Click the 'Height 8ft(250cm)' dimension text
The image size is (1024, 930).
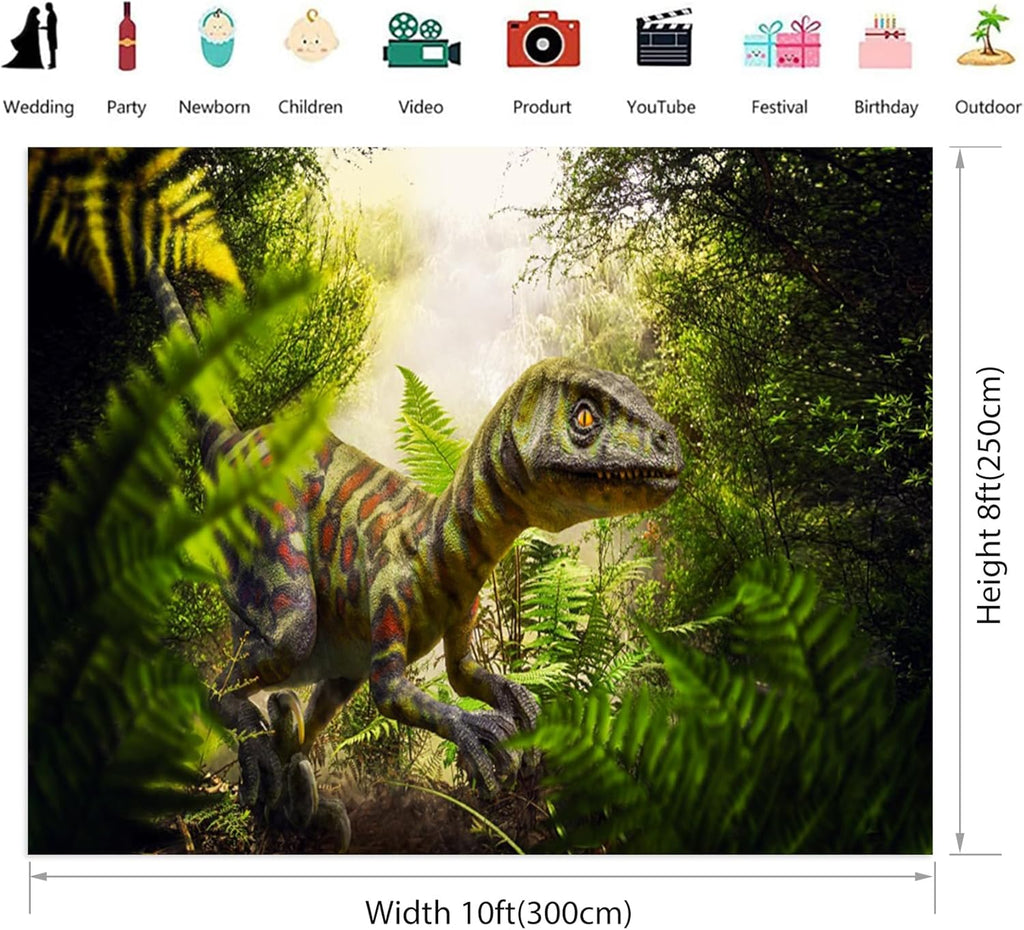989,496
